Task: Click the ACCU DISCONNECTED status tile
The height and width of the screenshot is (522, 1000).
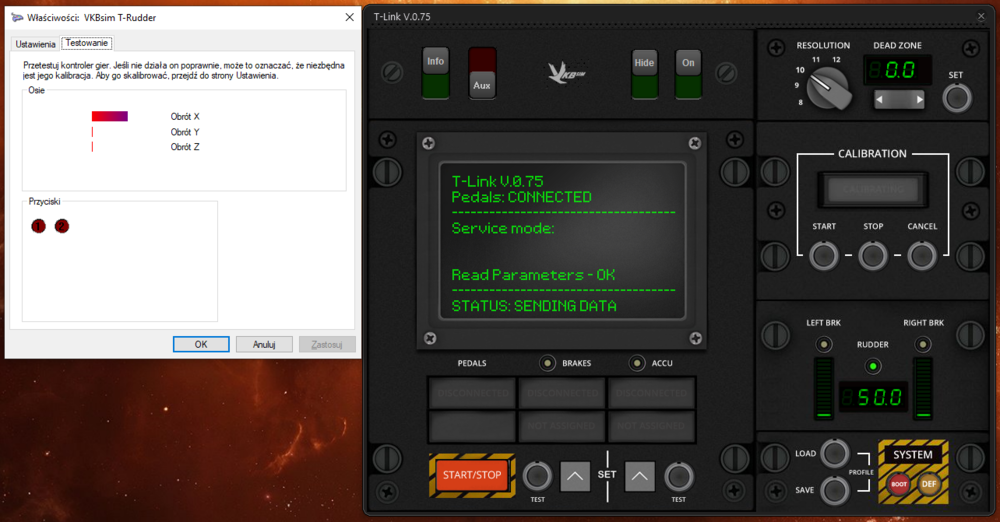Action: (651, 393)
